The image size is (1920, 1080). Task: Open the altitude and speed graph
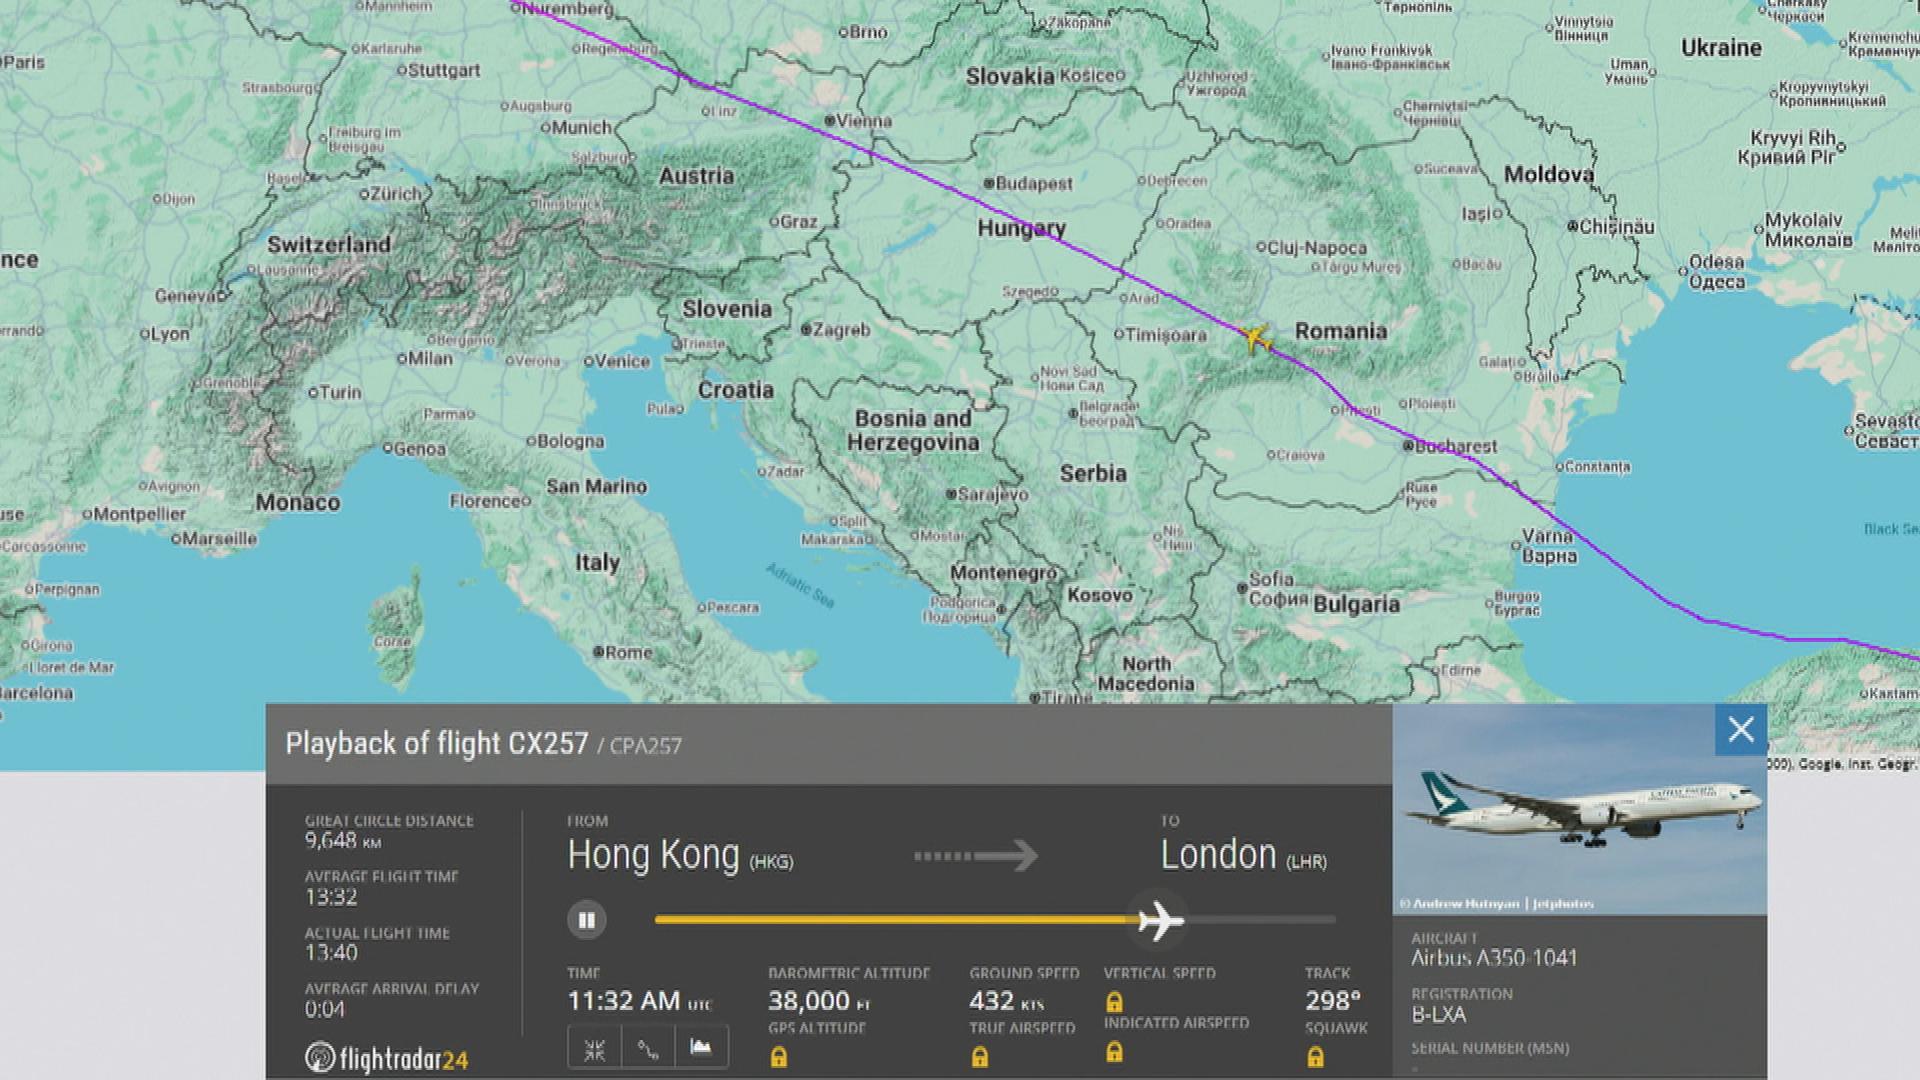pos(701,1049)
